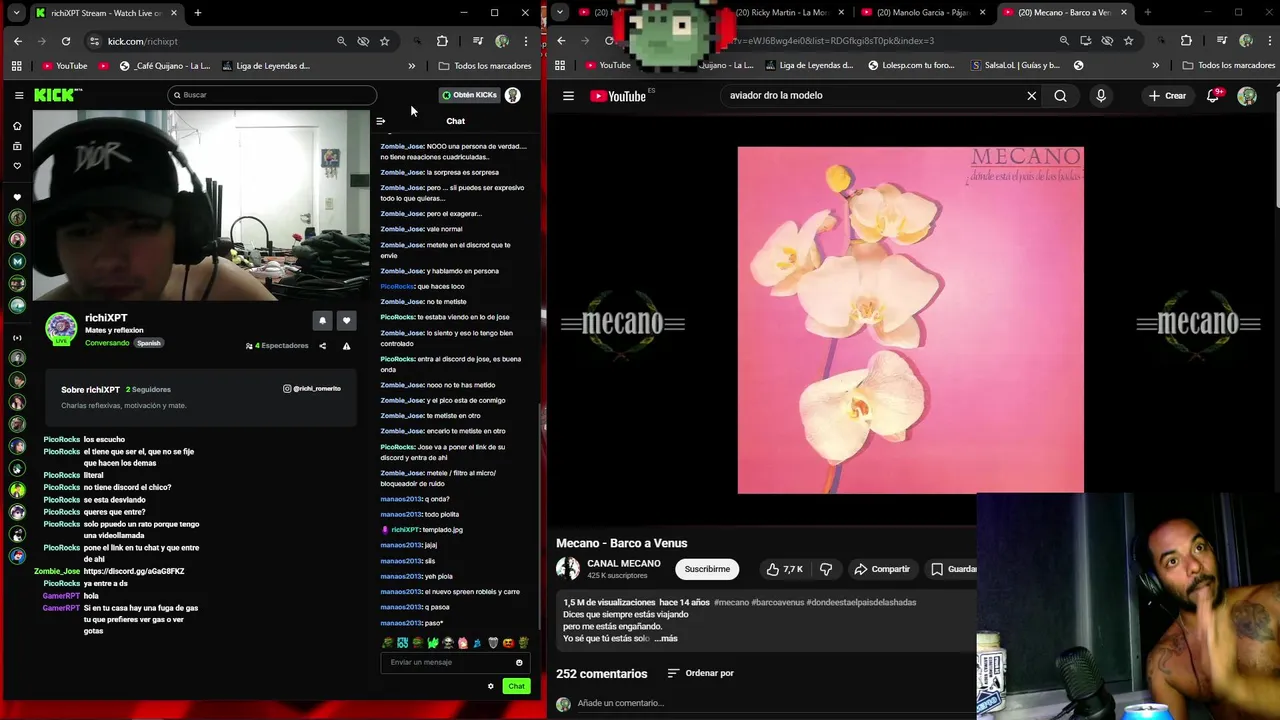
Task: Click Liga de Leyendas bookmark in Kick window
Action: click(266, 66)
